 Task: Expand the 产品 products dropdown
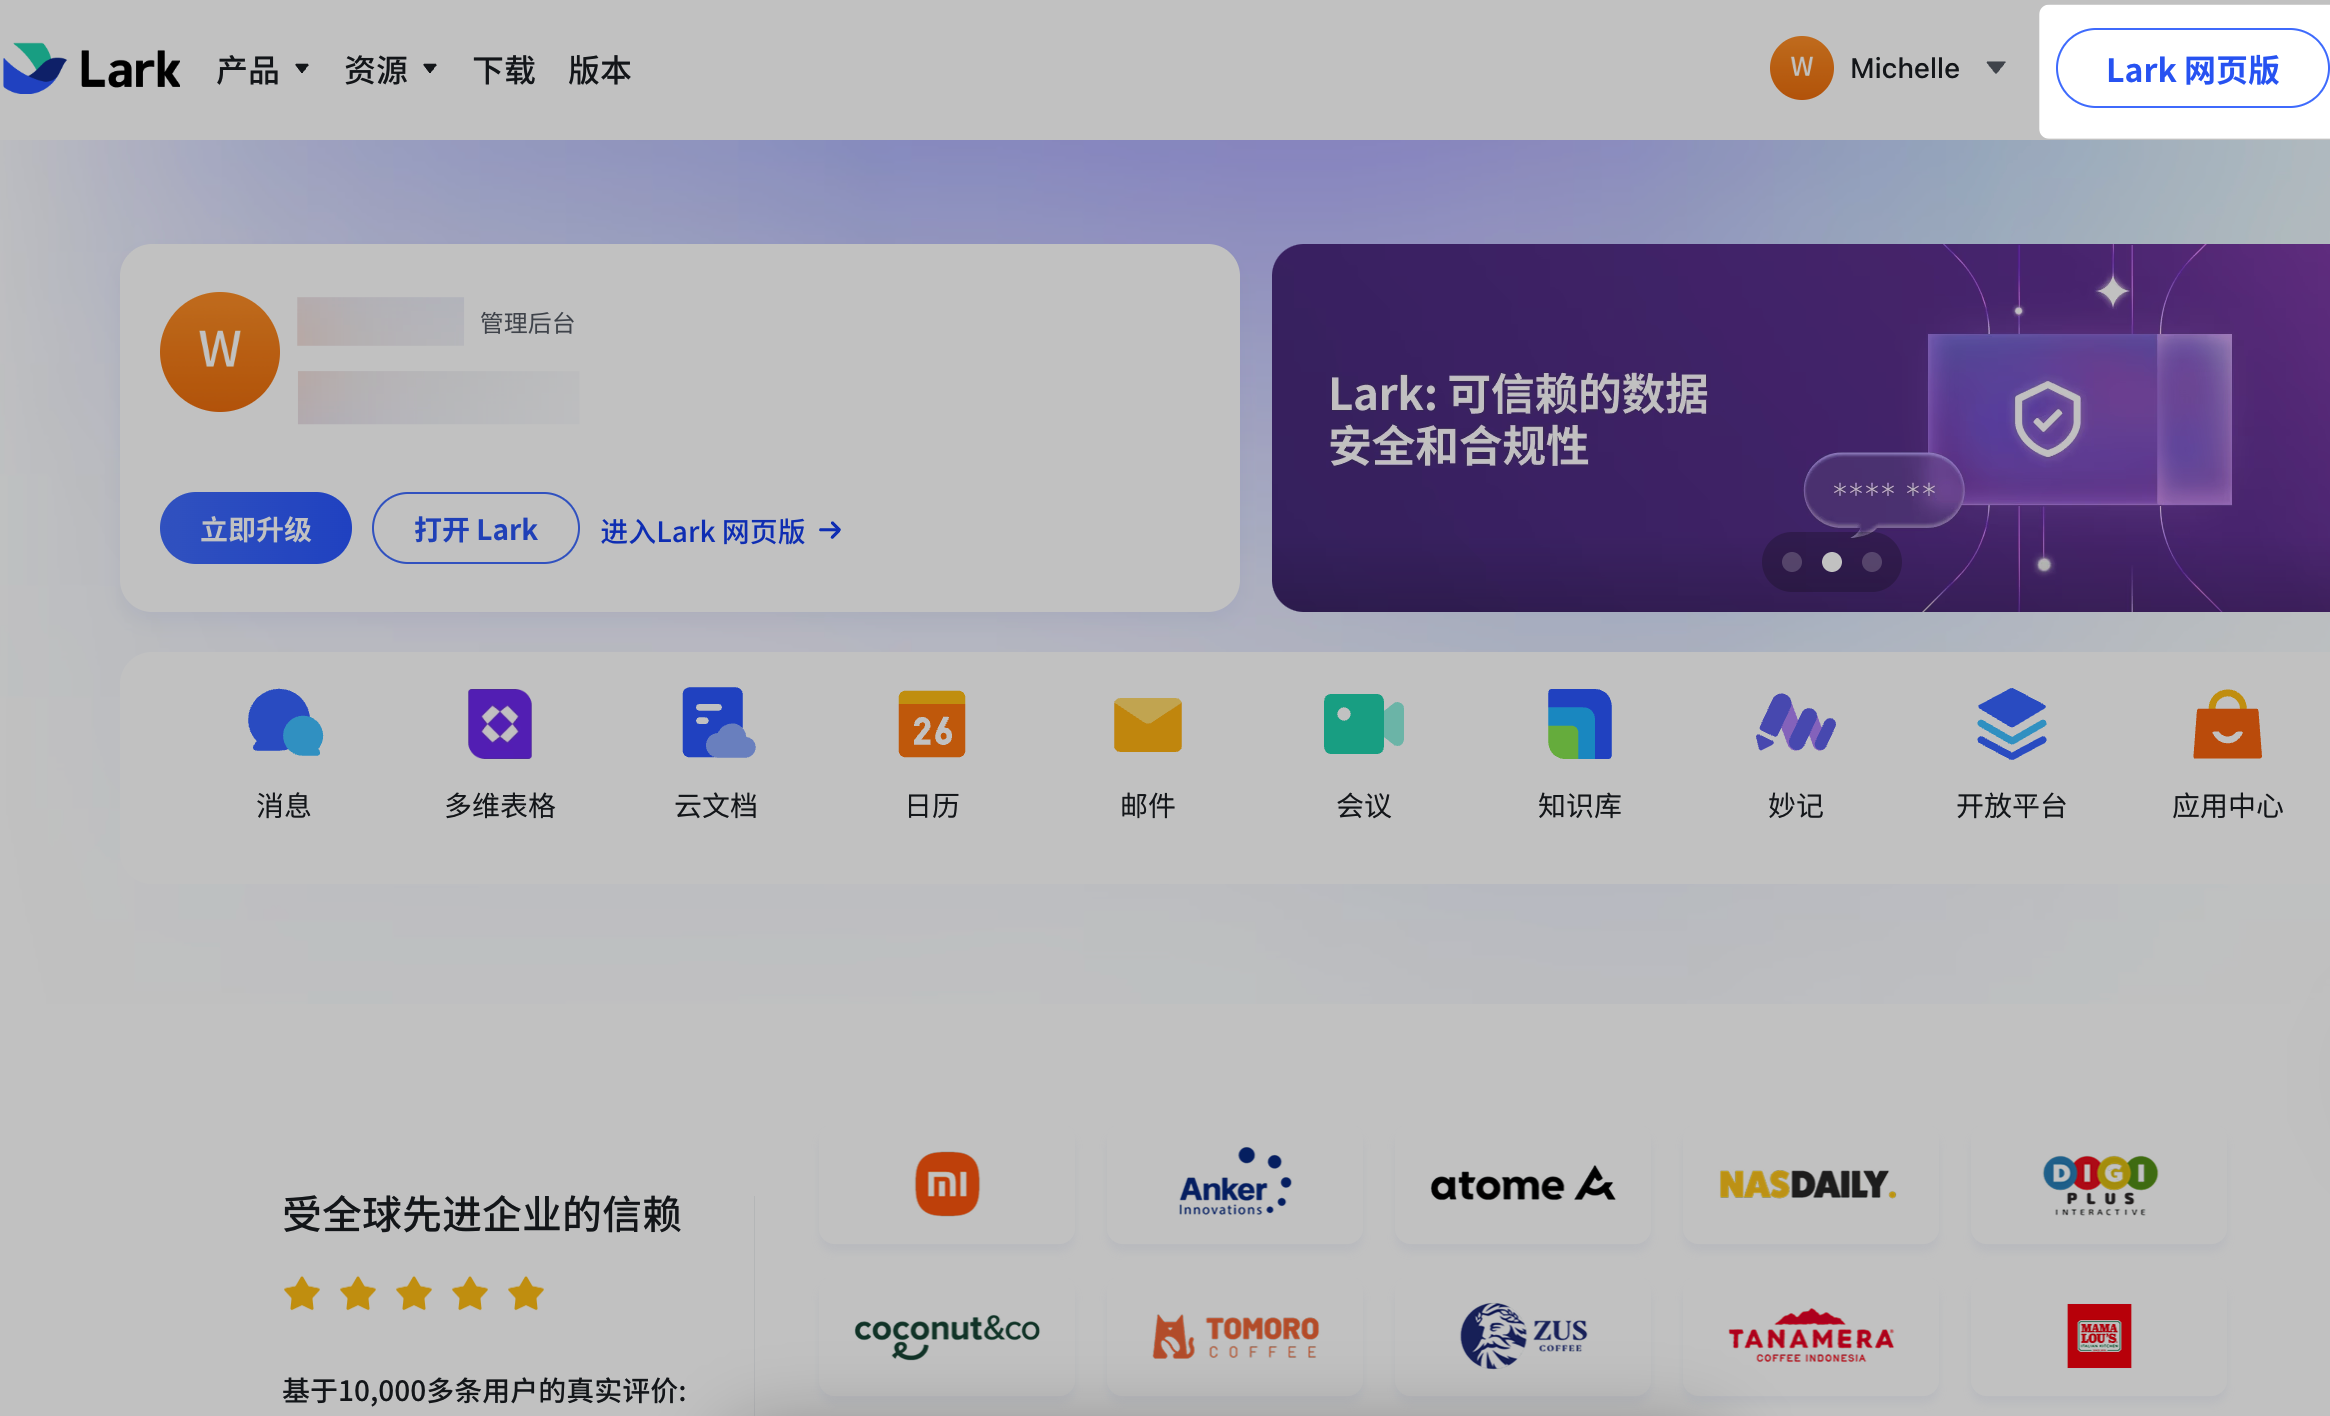click(x=263, y=70)
